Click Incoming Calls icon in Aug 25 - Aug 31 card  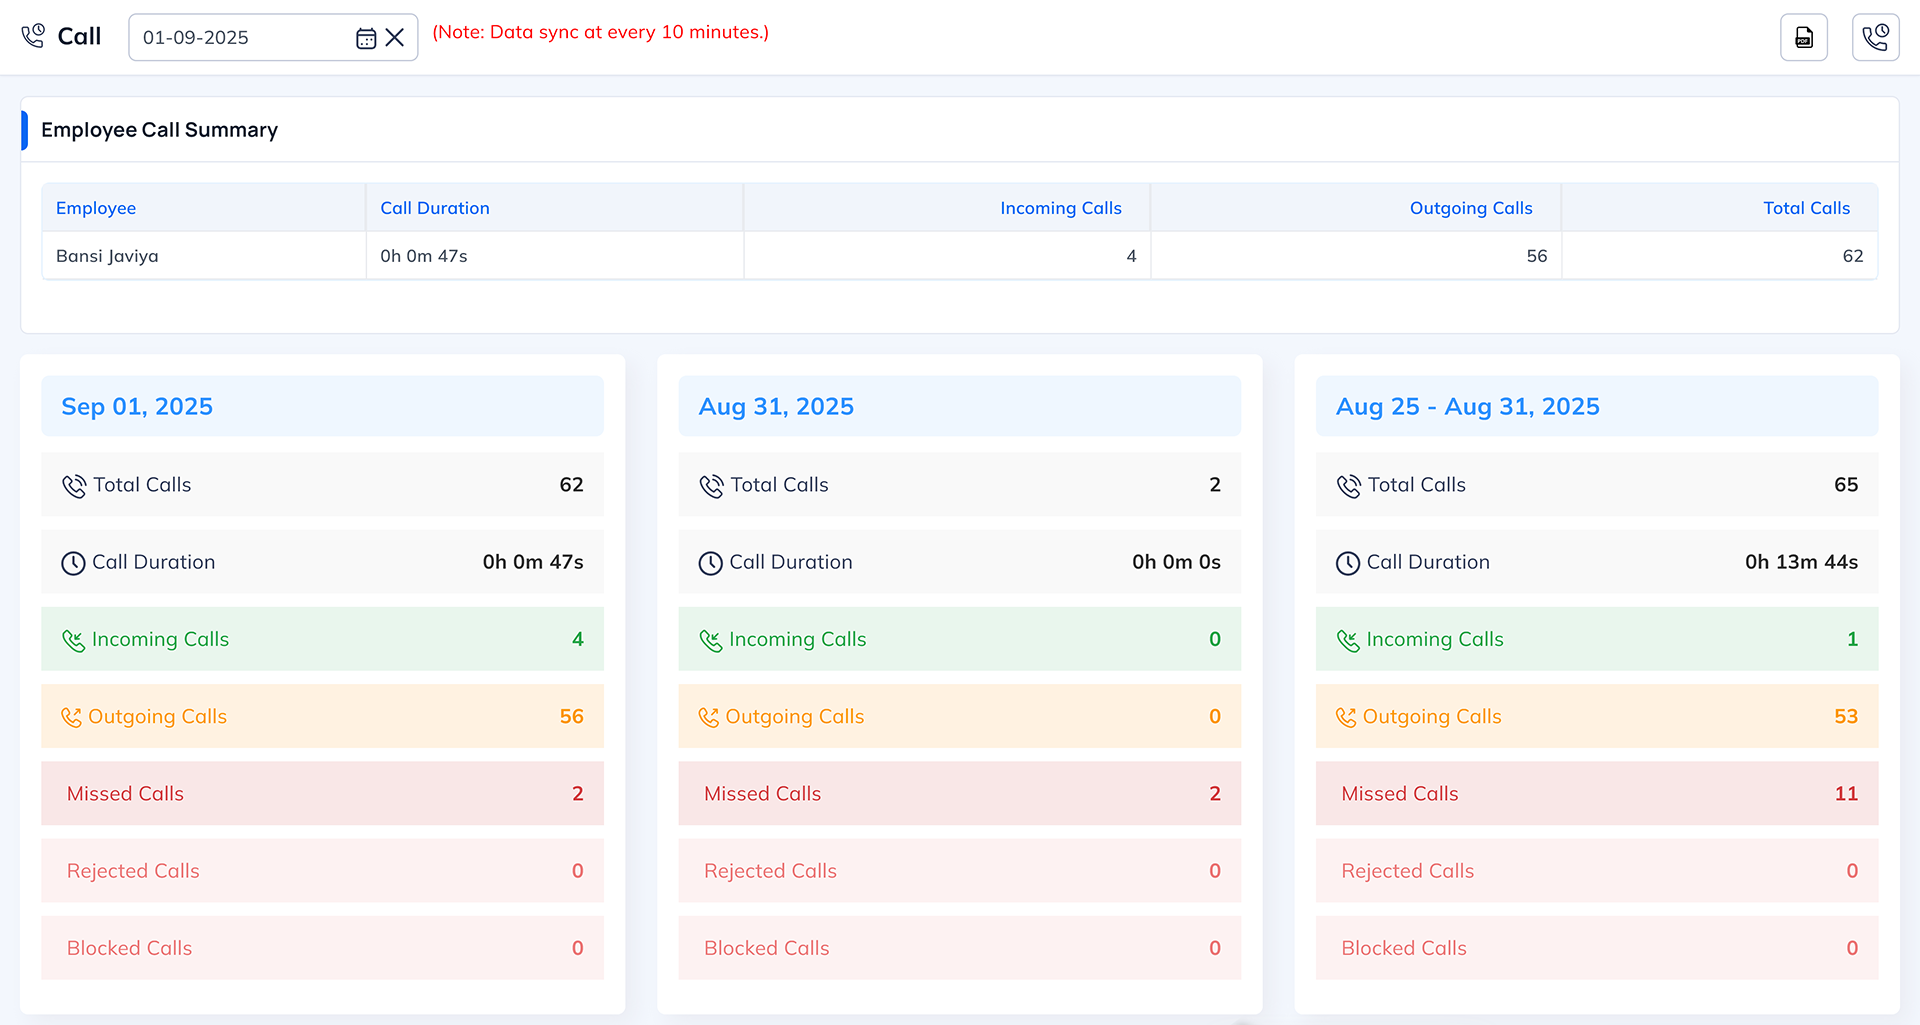tap(1347, 640)
